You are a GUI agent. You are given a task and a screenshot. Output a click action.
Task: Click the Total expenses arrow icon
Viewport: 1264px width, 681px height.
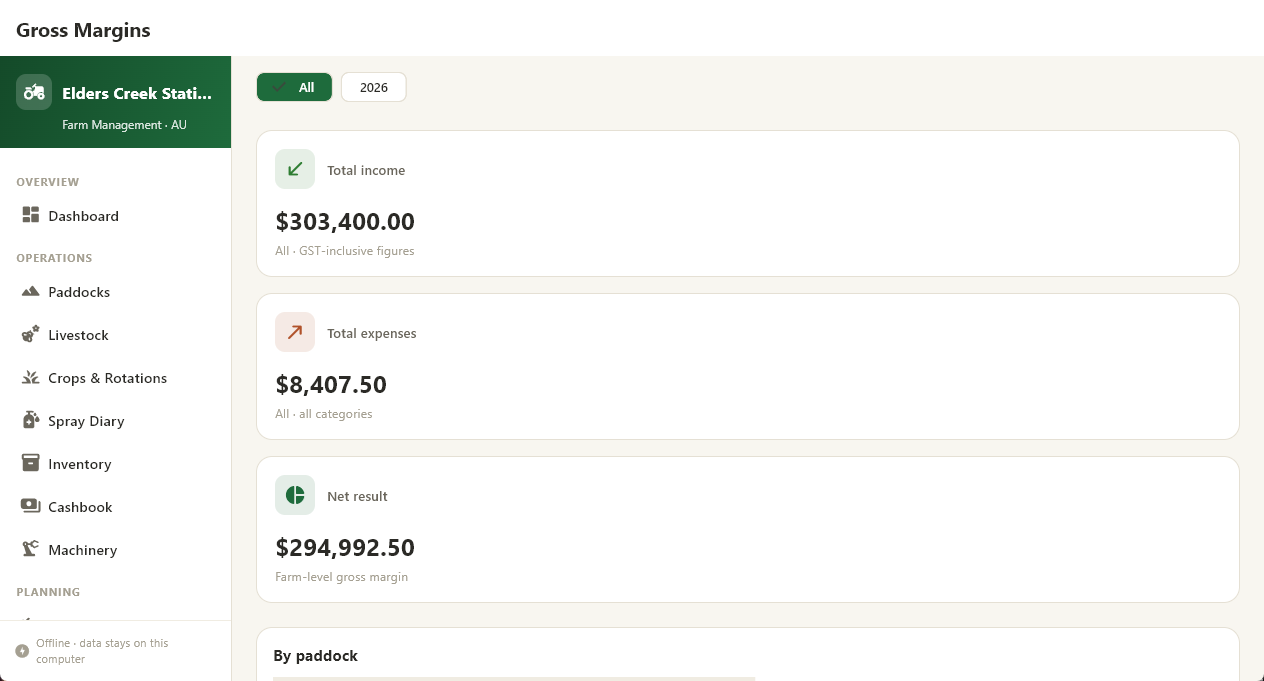point(295,332)
